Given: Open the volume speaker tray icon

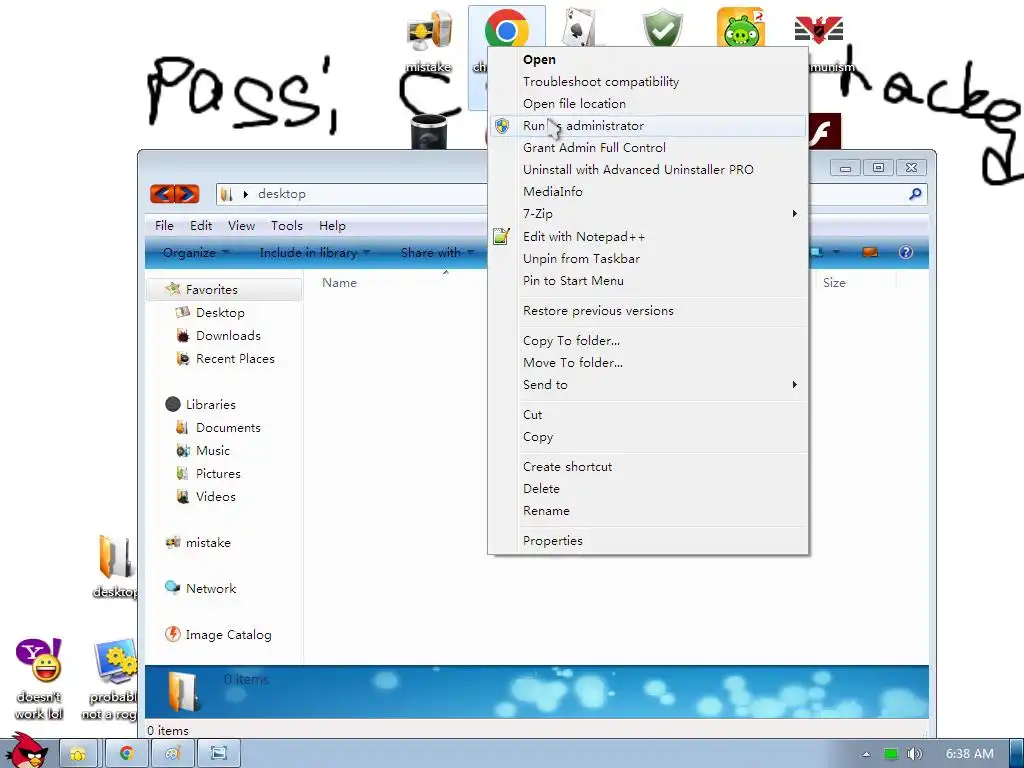Looking at the screenshot, I should [915, 754].
